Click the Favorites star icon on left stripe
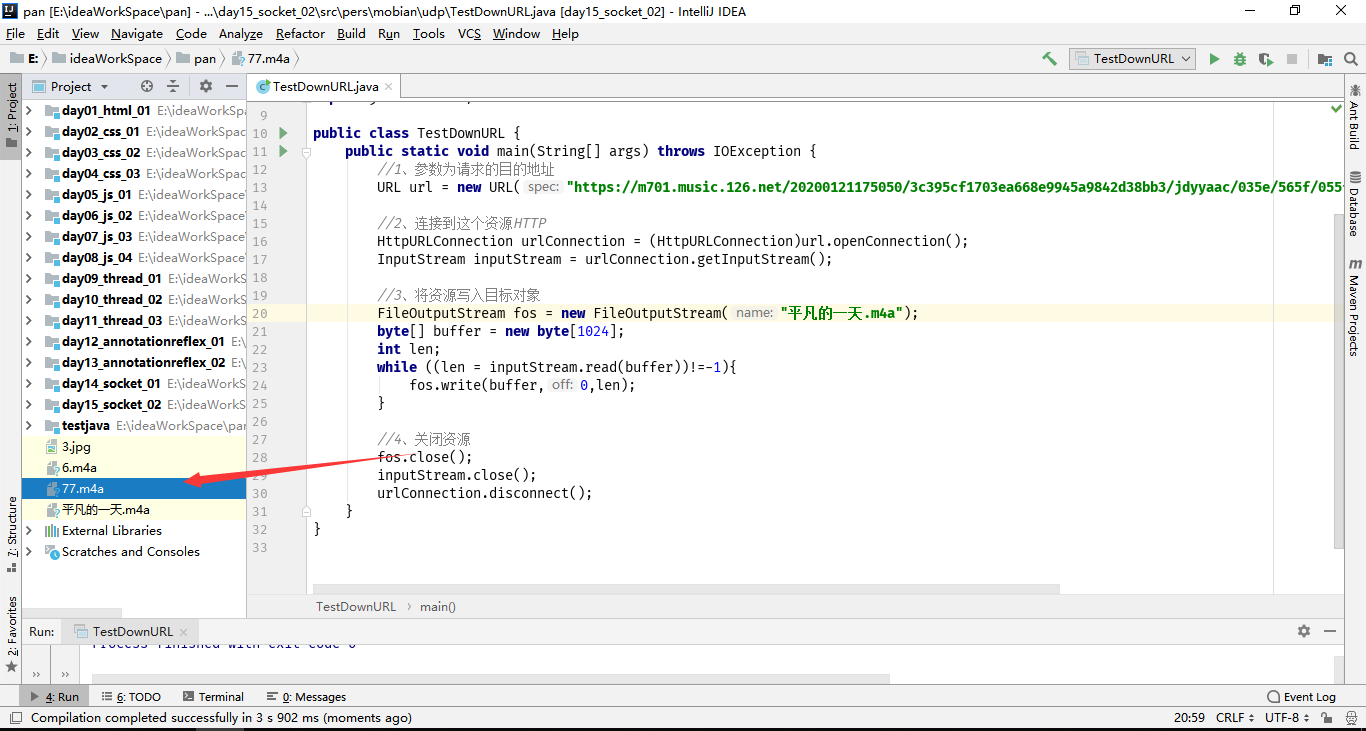The image size is (1366, 731). point(11,666)
